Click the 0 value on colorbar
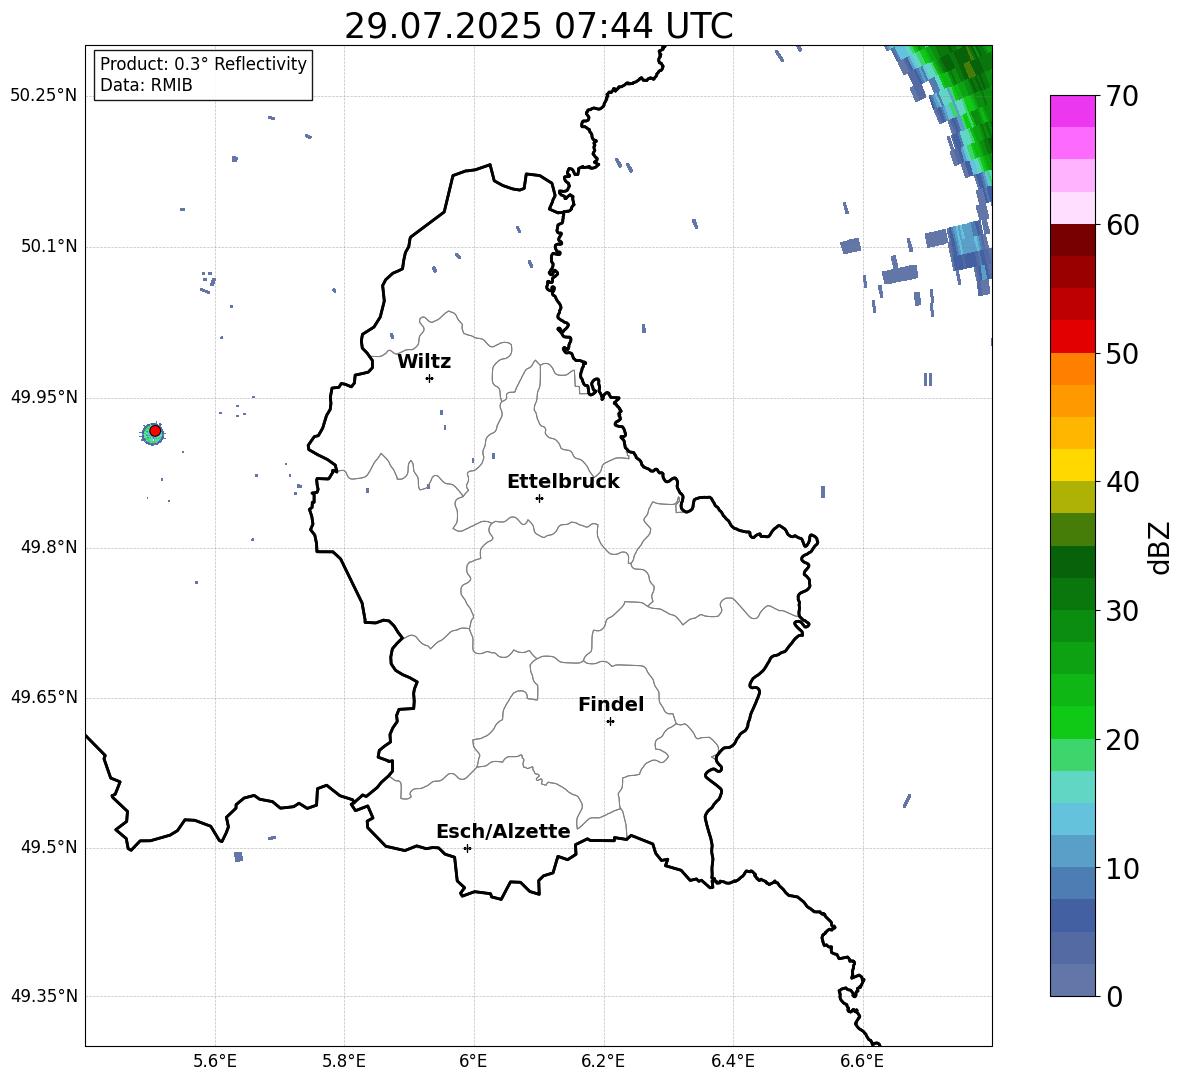Screen dimensions: 1184x1081 coord(1115,996)
